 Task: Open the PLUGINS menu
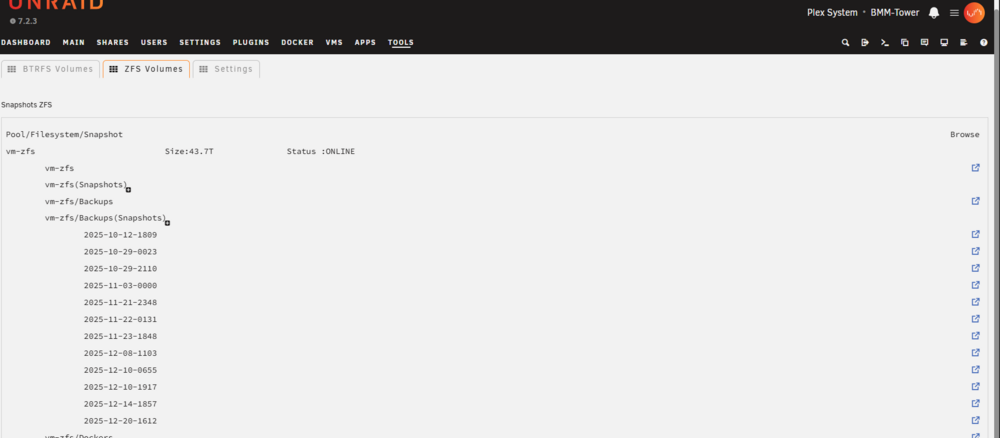251,43
